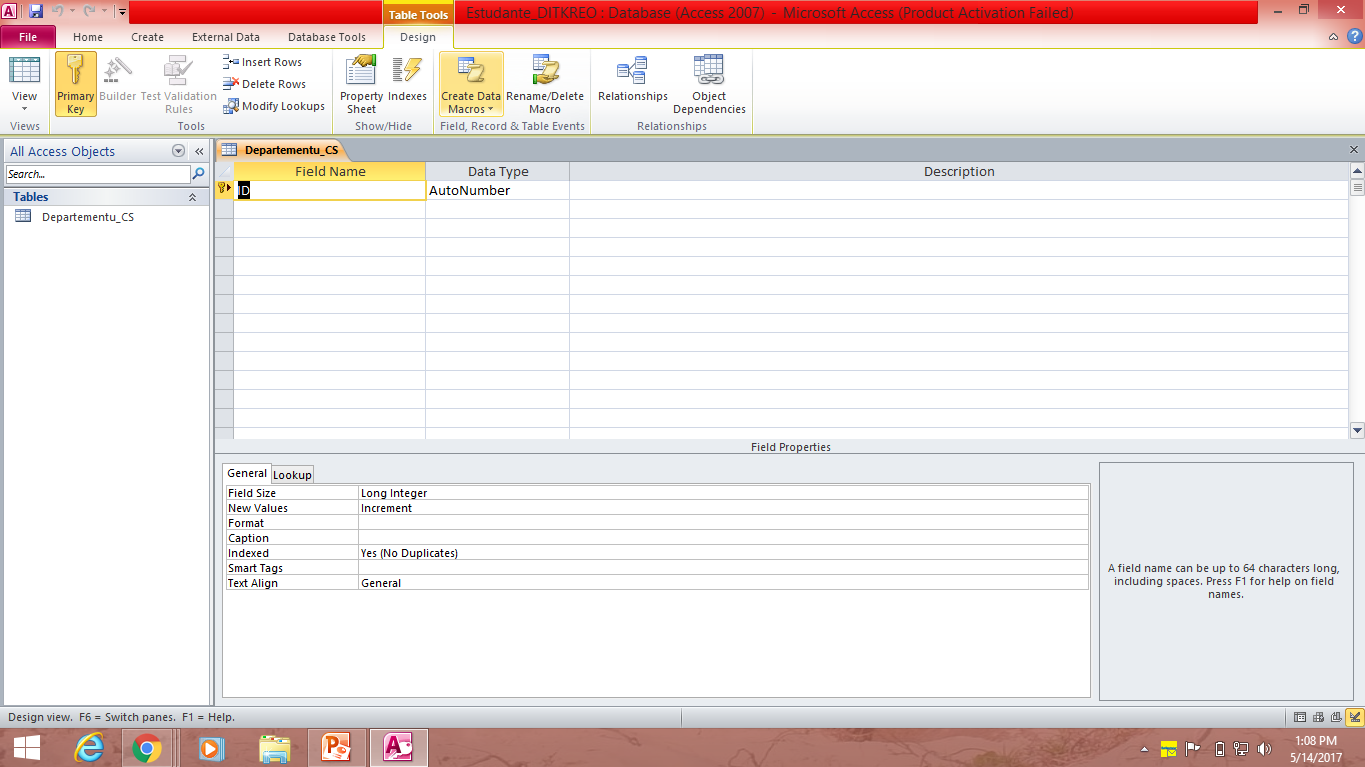
Task: Open the External Data tab
Action: 226,37
